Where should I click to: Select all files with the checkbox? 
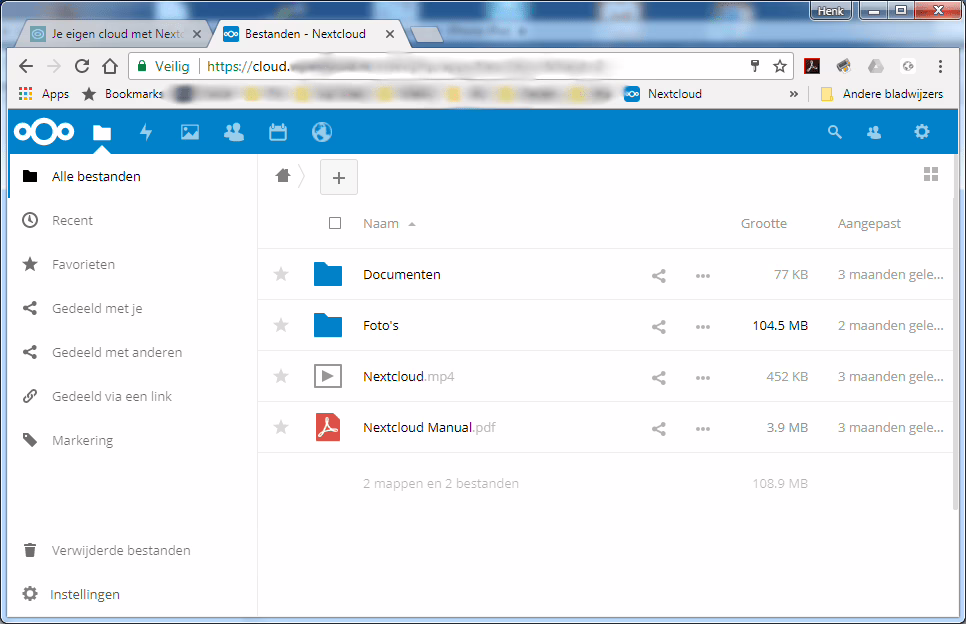[x=335, y=223]
